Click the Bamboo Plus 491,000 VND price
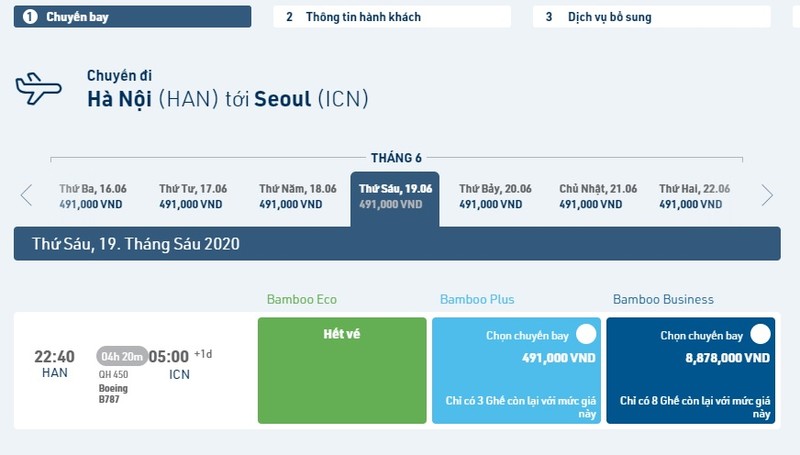 point(559,358)
